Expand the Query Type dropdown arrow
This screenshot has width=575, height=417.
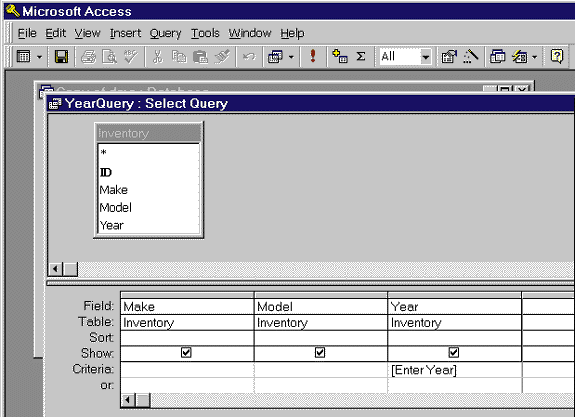(x=292, y=57)
